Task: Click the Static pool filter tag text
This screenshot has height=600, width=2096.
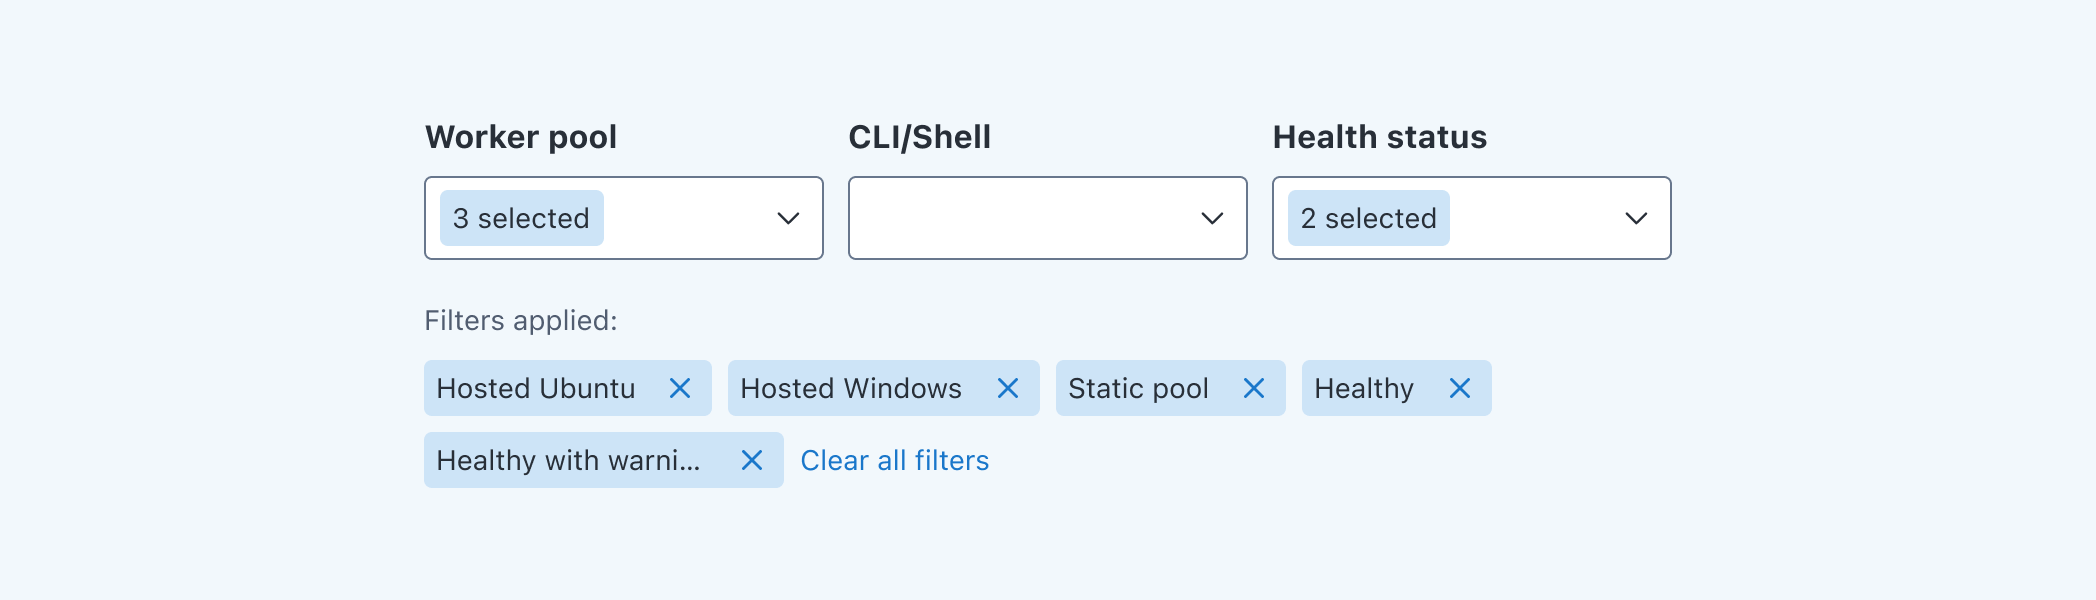Action: (x=1139, y=388)
